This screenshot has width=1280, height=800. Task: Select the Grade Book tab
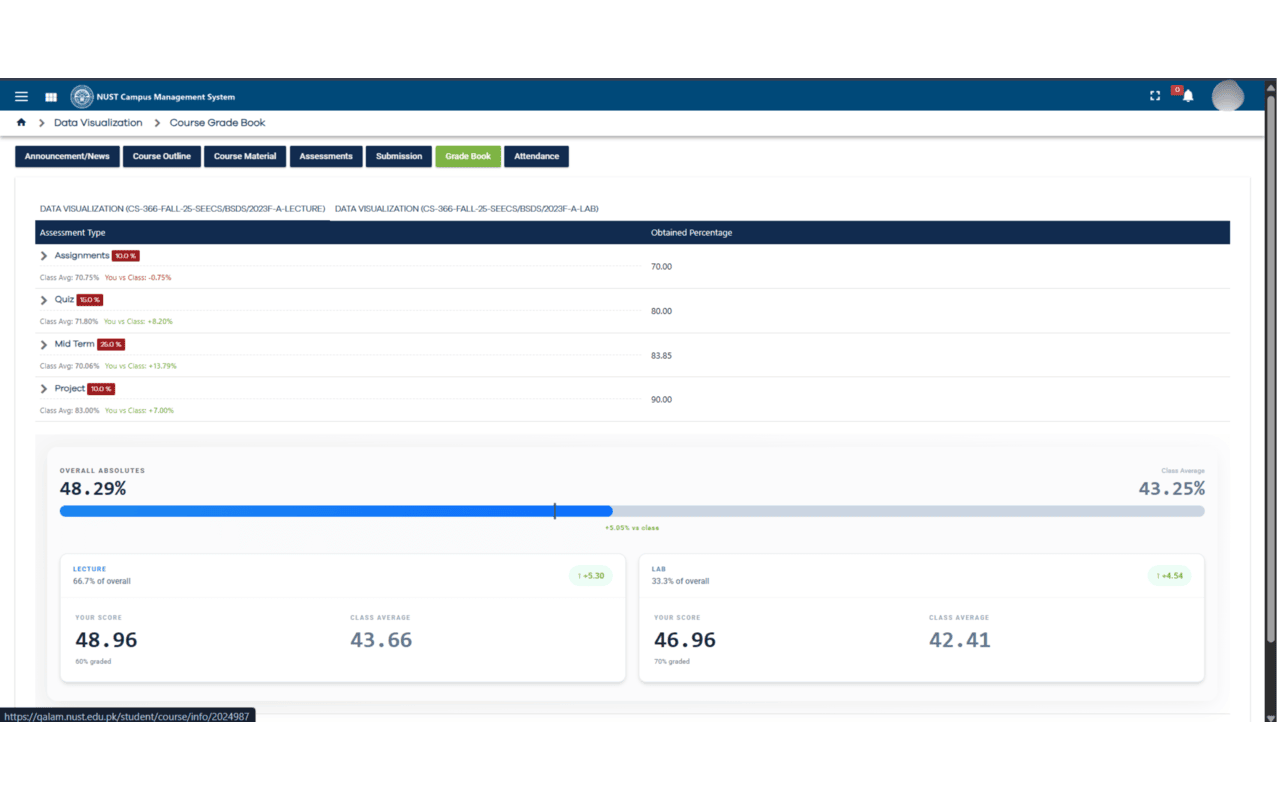468,156
